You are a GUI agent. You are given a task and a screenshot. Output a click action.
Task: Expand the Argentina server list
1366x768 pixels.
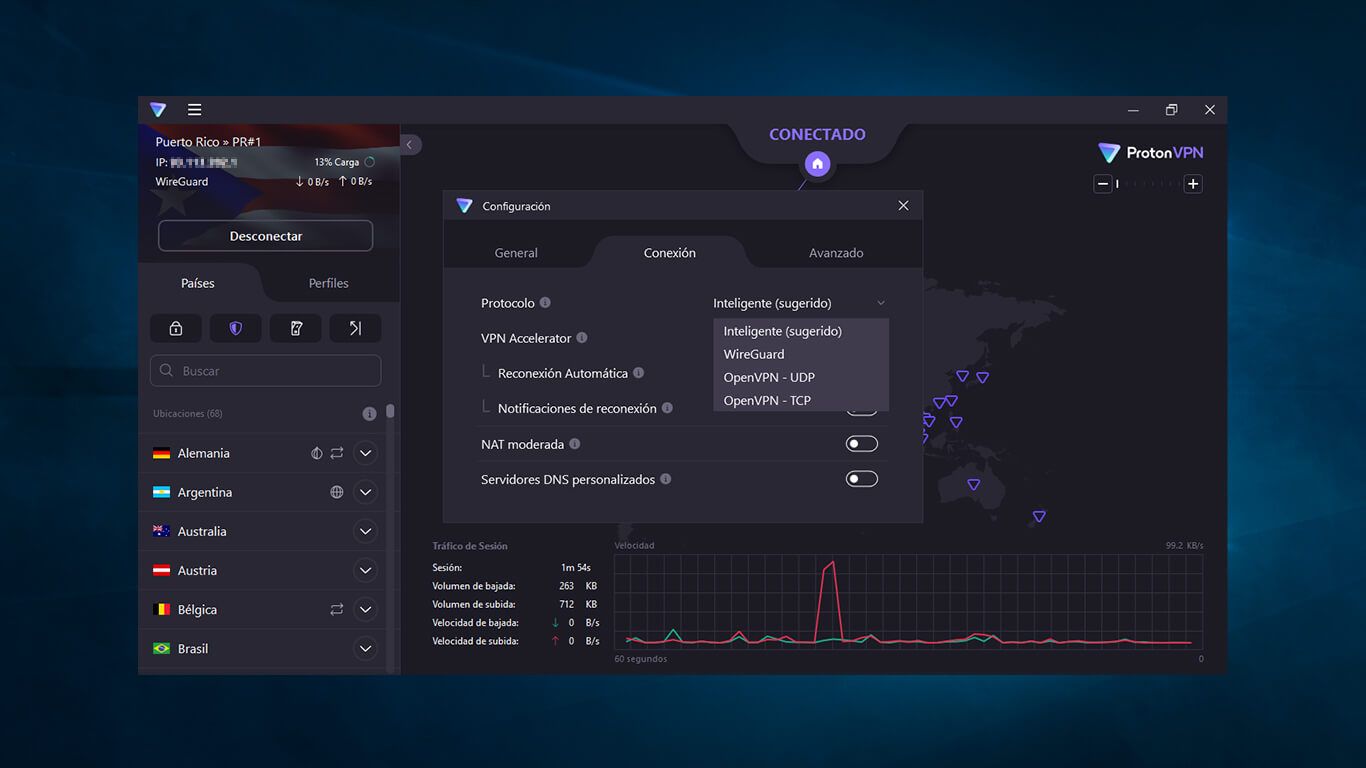pyautogui.click(x=365, y=492)
